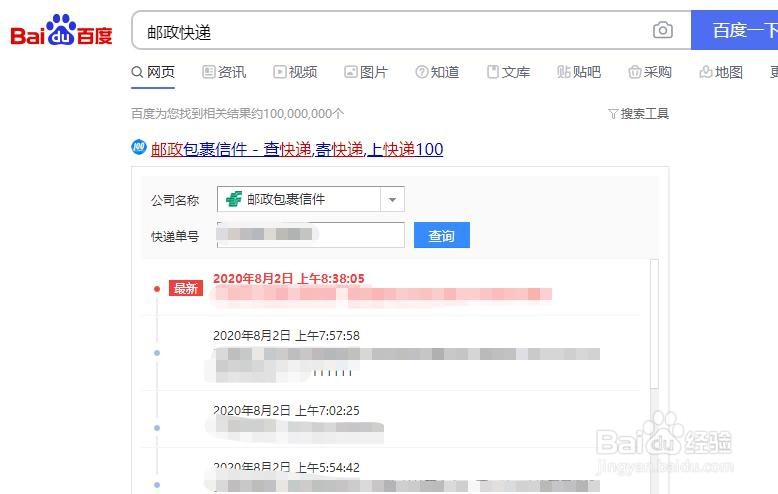Open the 邮政包裹信件 - 查快递 result link
Viewport: 778px width, 494px height.
(x=297, y=149)
